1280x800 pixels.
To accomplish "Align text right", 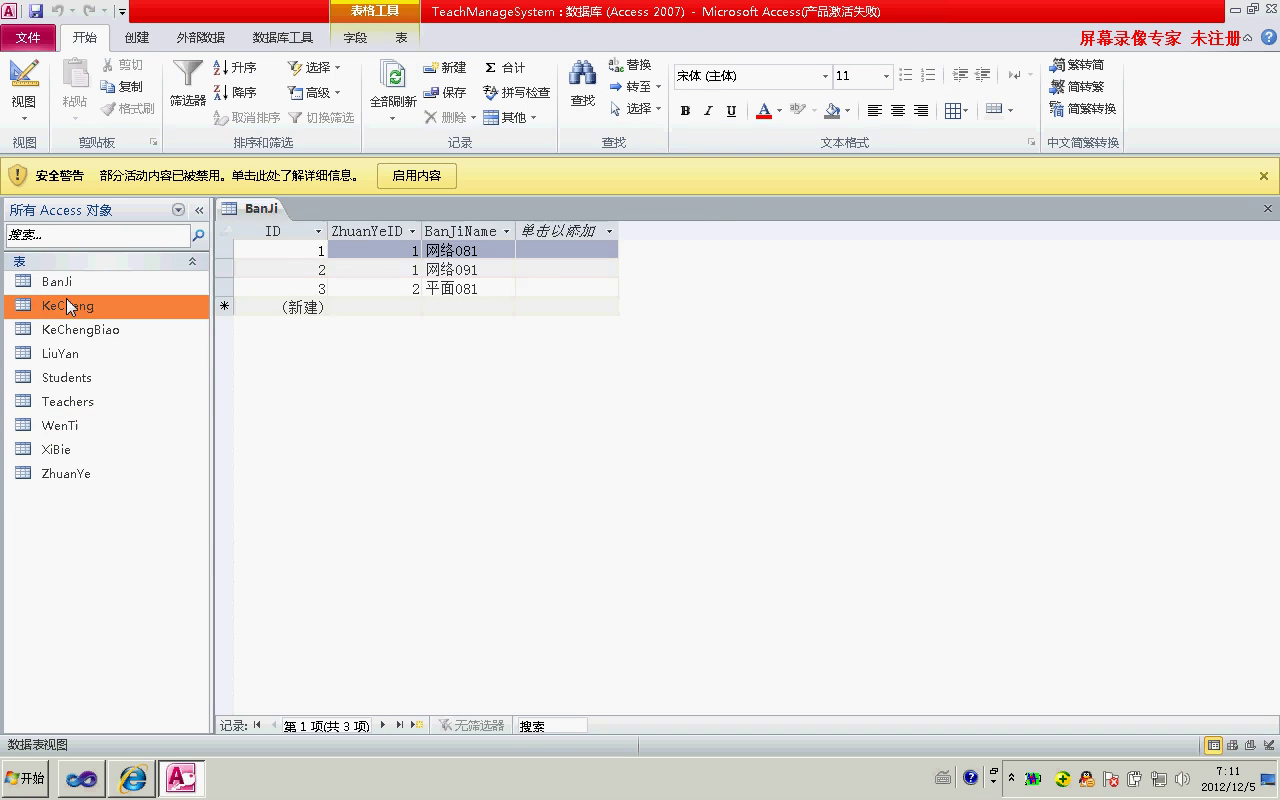I will click(x=921, y=111).
